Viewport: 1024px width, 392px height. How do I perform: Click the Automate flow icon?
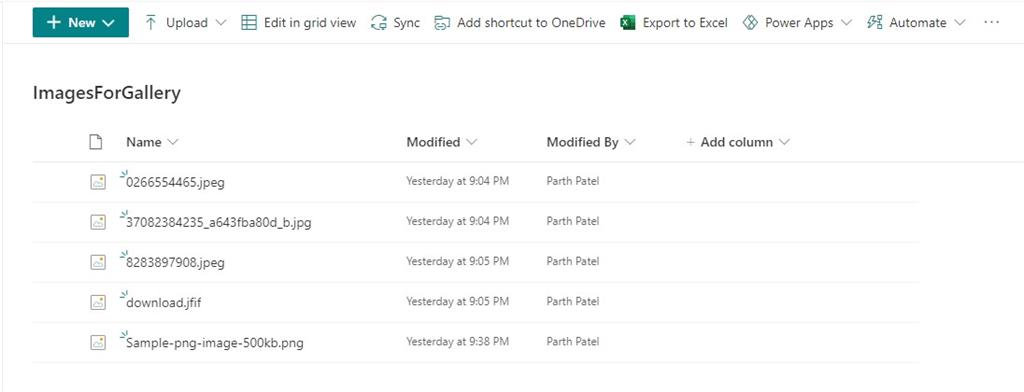click(x=874, y=23)
